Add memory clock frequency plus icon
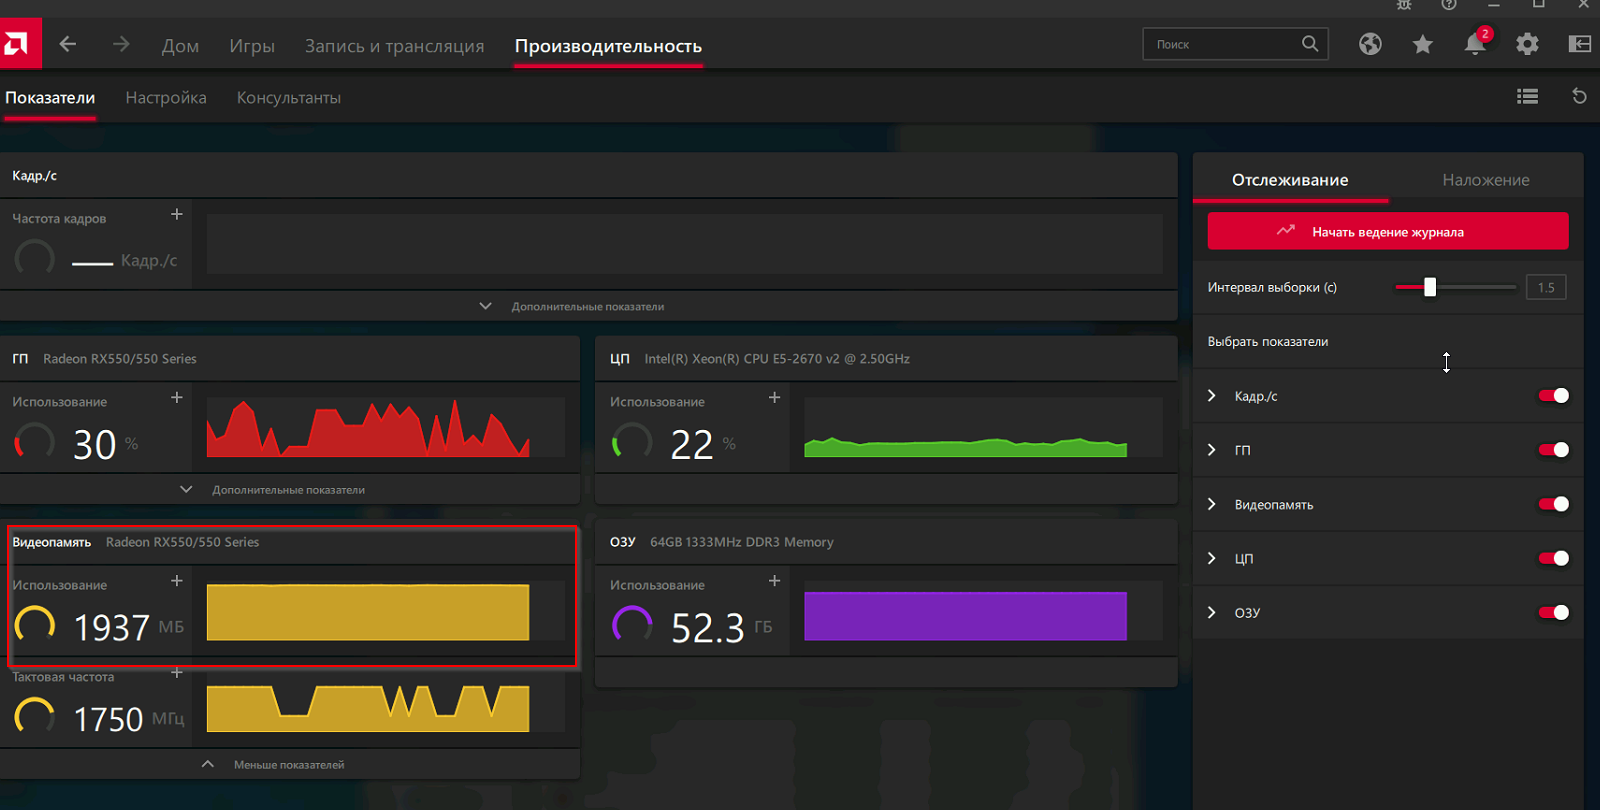This screenshot has width=1600, height=810. tap(177, 672)
